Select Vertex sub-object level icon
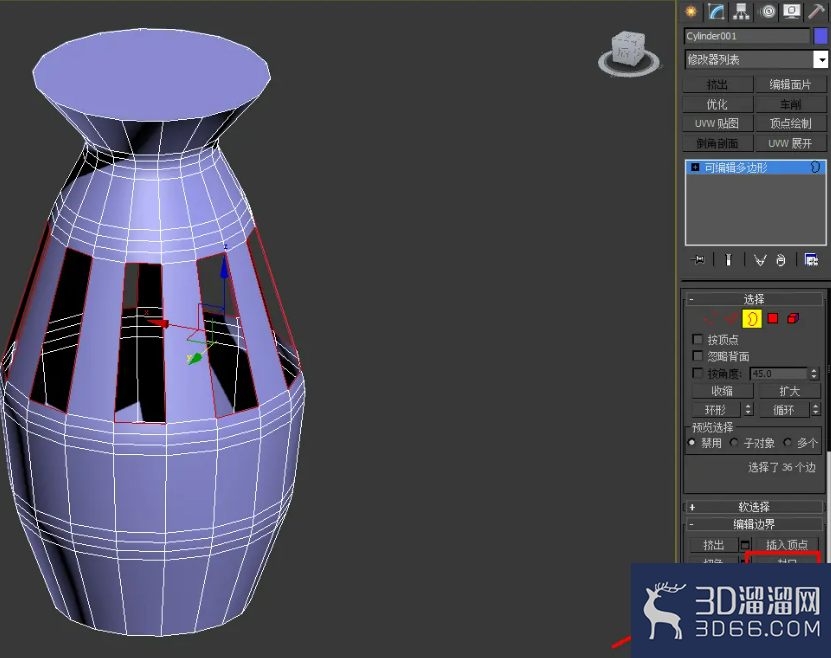This screenshot has width=831, height=658. (x=710, y=318)
